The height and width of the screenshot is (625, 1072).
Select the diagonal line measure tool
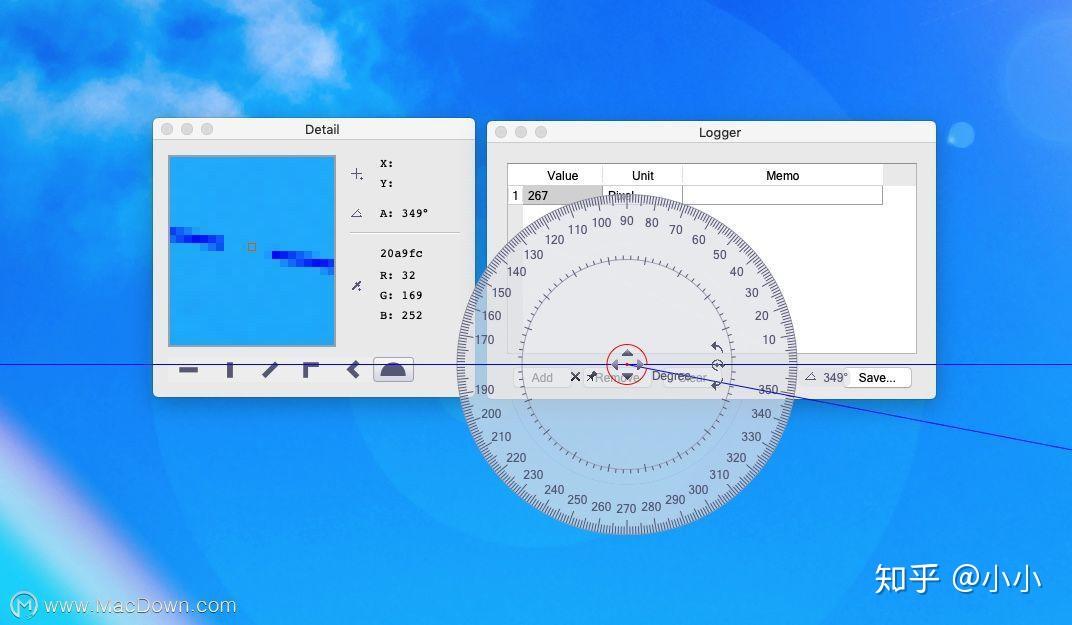point(269,369)
